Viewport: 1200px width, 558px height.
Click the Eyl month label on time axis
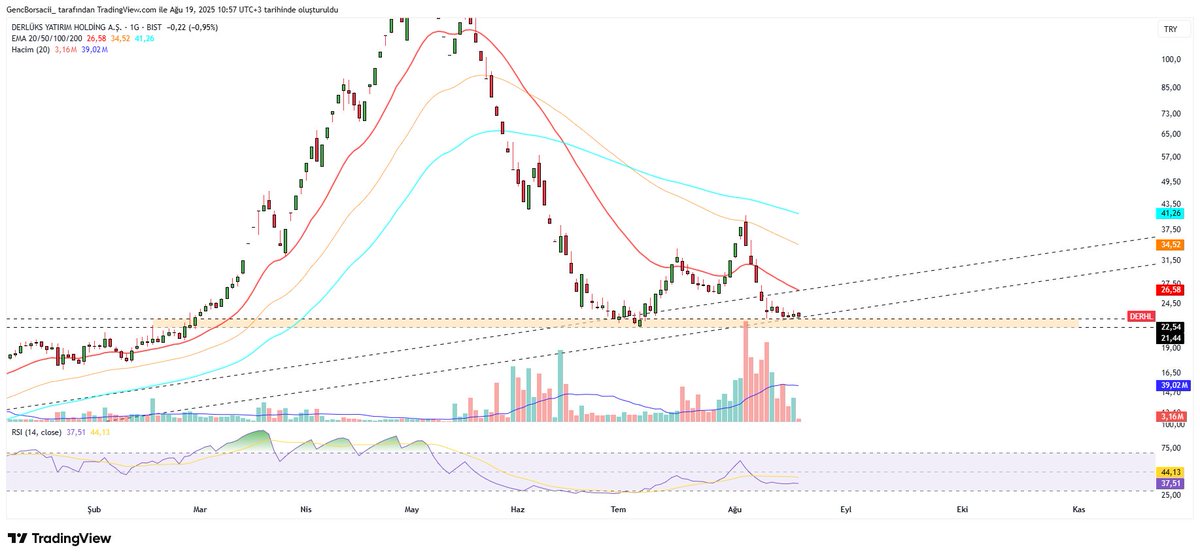point(845,510)
